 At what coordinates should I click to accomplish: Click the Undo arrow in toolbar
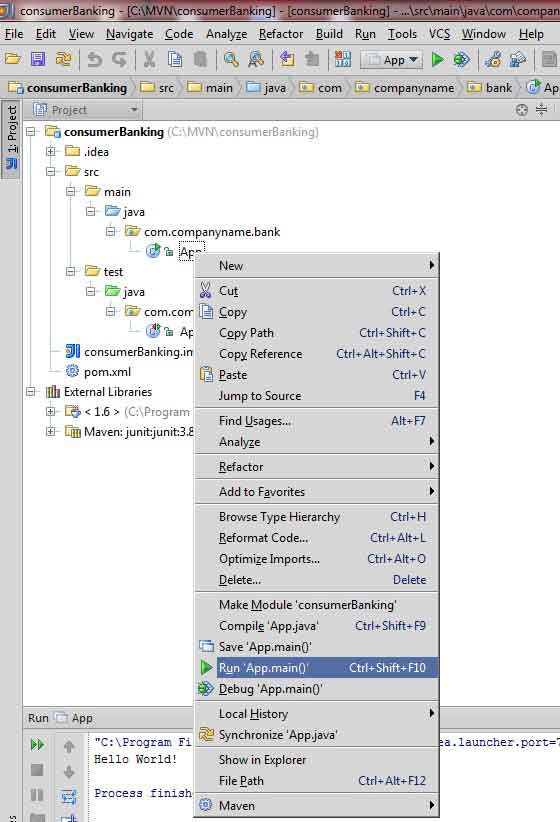click(94, 60)
